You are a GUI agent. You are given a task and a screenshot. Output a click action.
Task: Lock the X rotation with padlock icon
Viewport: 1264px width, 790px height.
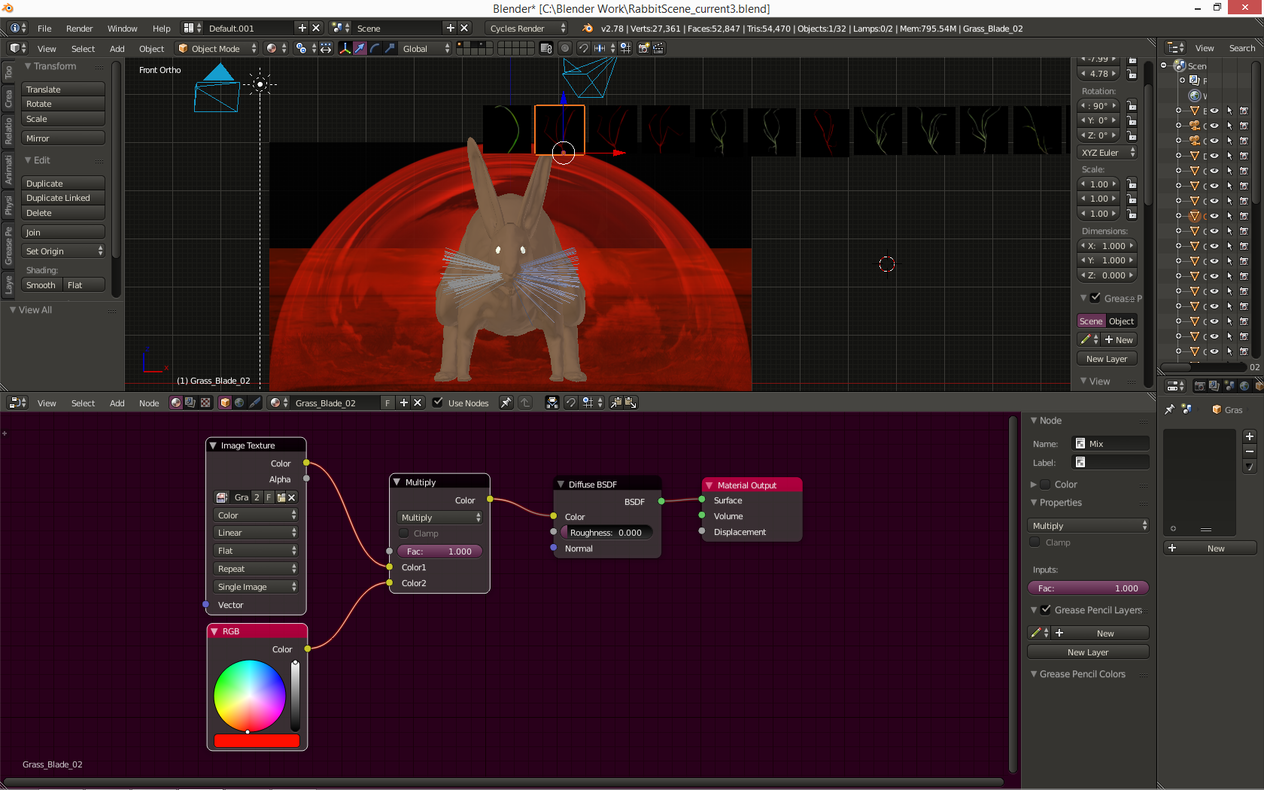click(x=1131, y=105)
